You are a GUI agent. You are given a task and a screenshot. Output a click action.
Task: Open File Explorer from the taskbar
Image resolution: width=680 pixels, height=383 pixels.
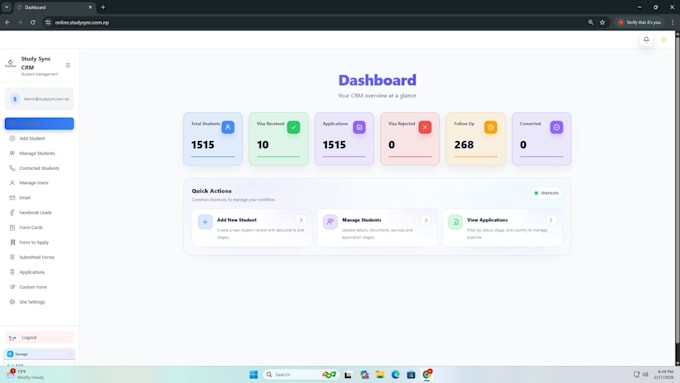coord(380,374)
